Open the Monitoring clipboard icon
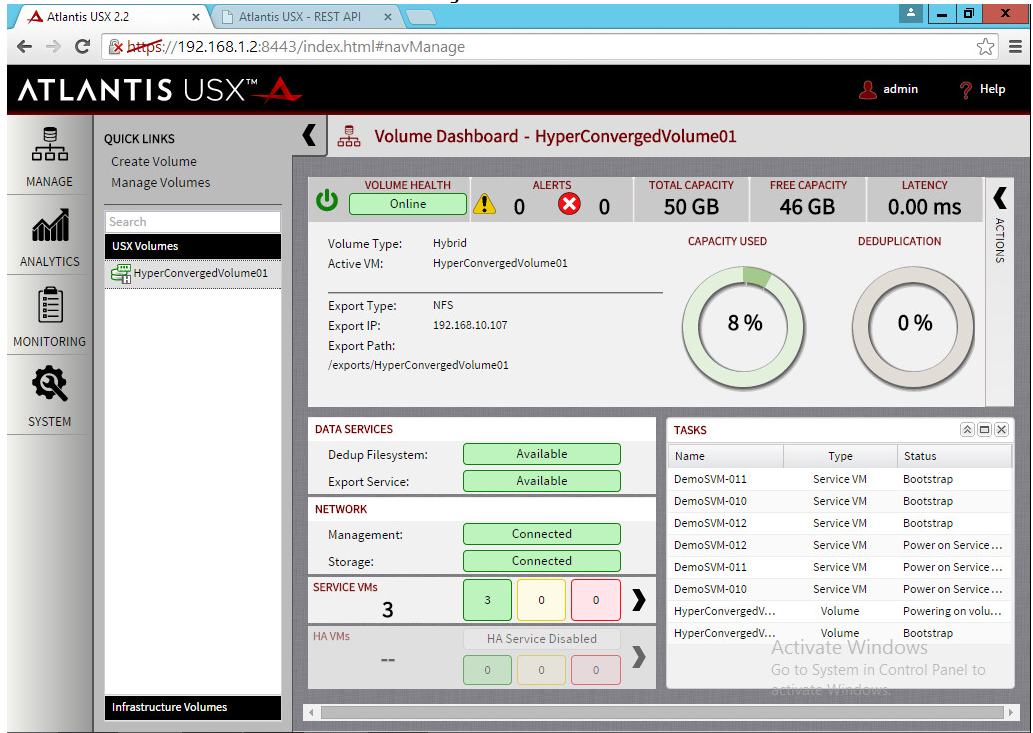The height and width of the screenshot is (733, 1033). pos(50,305)
